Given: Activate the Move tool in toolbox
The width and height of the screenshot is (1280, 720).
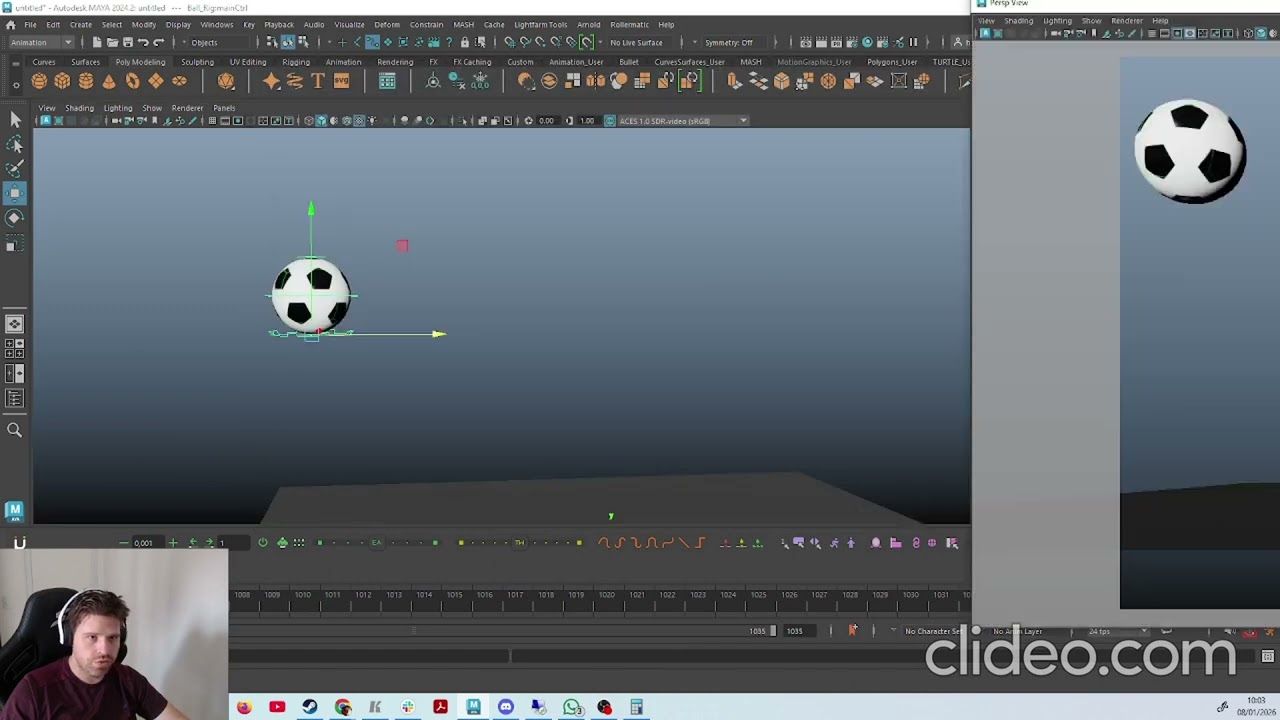Looking at the screenshot, I should tap(15, 192).
